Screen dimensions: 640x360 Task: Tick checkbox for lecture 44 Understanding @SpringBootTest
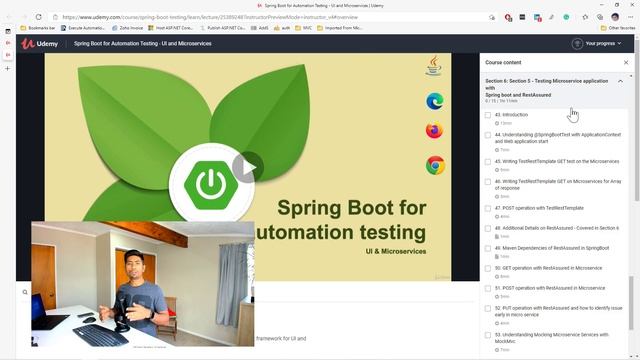click(x=488, y=135)
